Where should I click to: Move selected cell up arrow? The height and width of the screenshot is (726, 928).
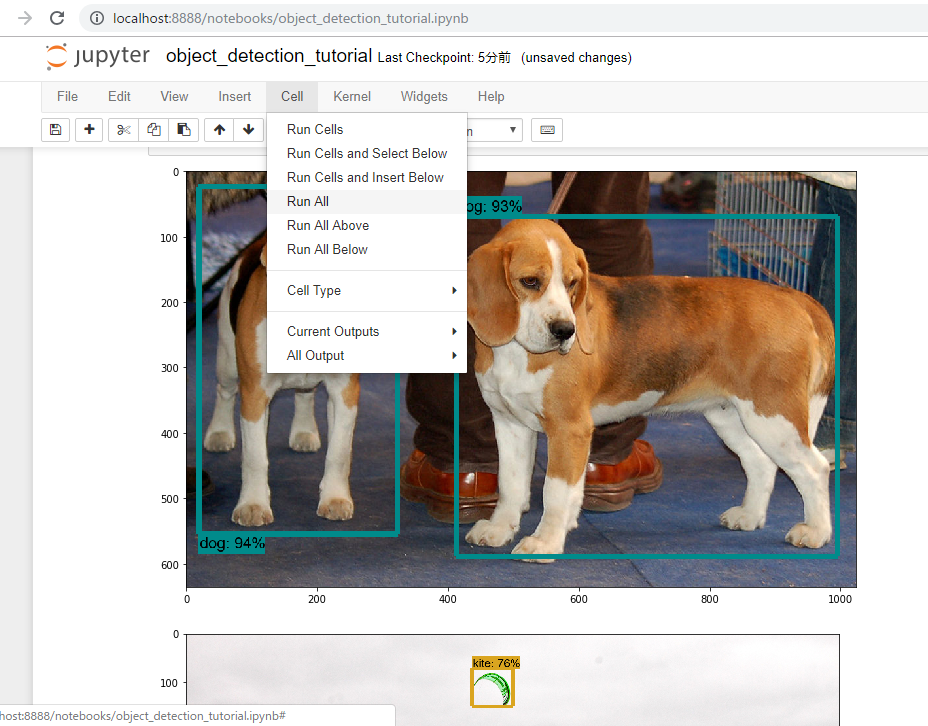coord(219,129)
